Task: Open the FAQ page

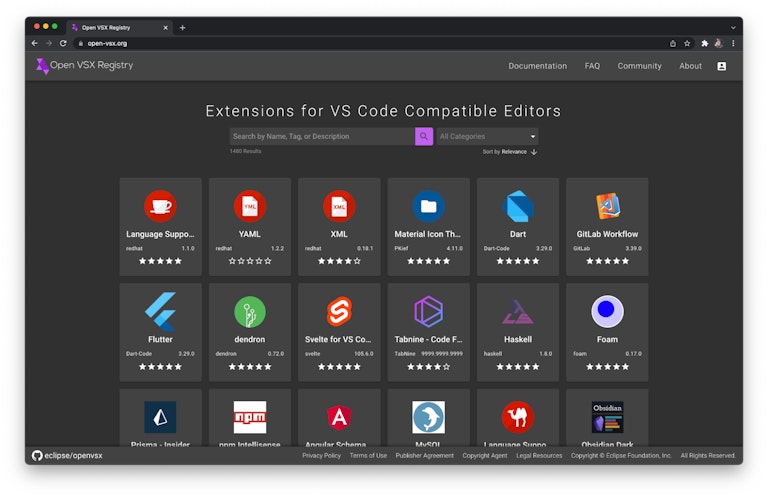Action: click(x=592, y=66)
